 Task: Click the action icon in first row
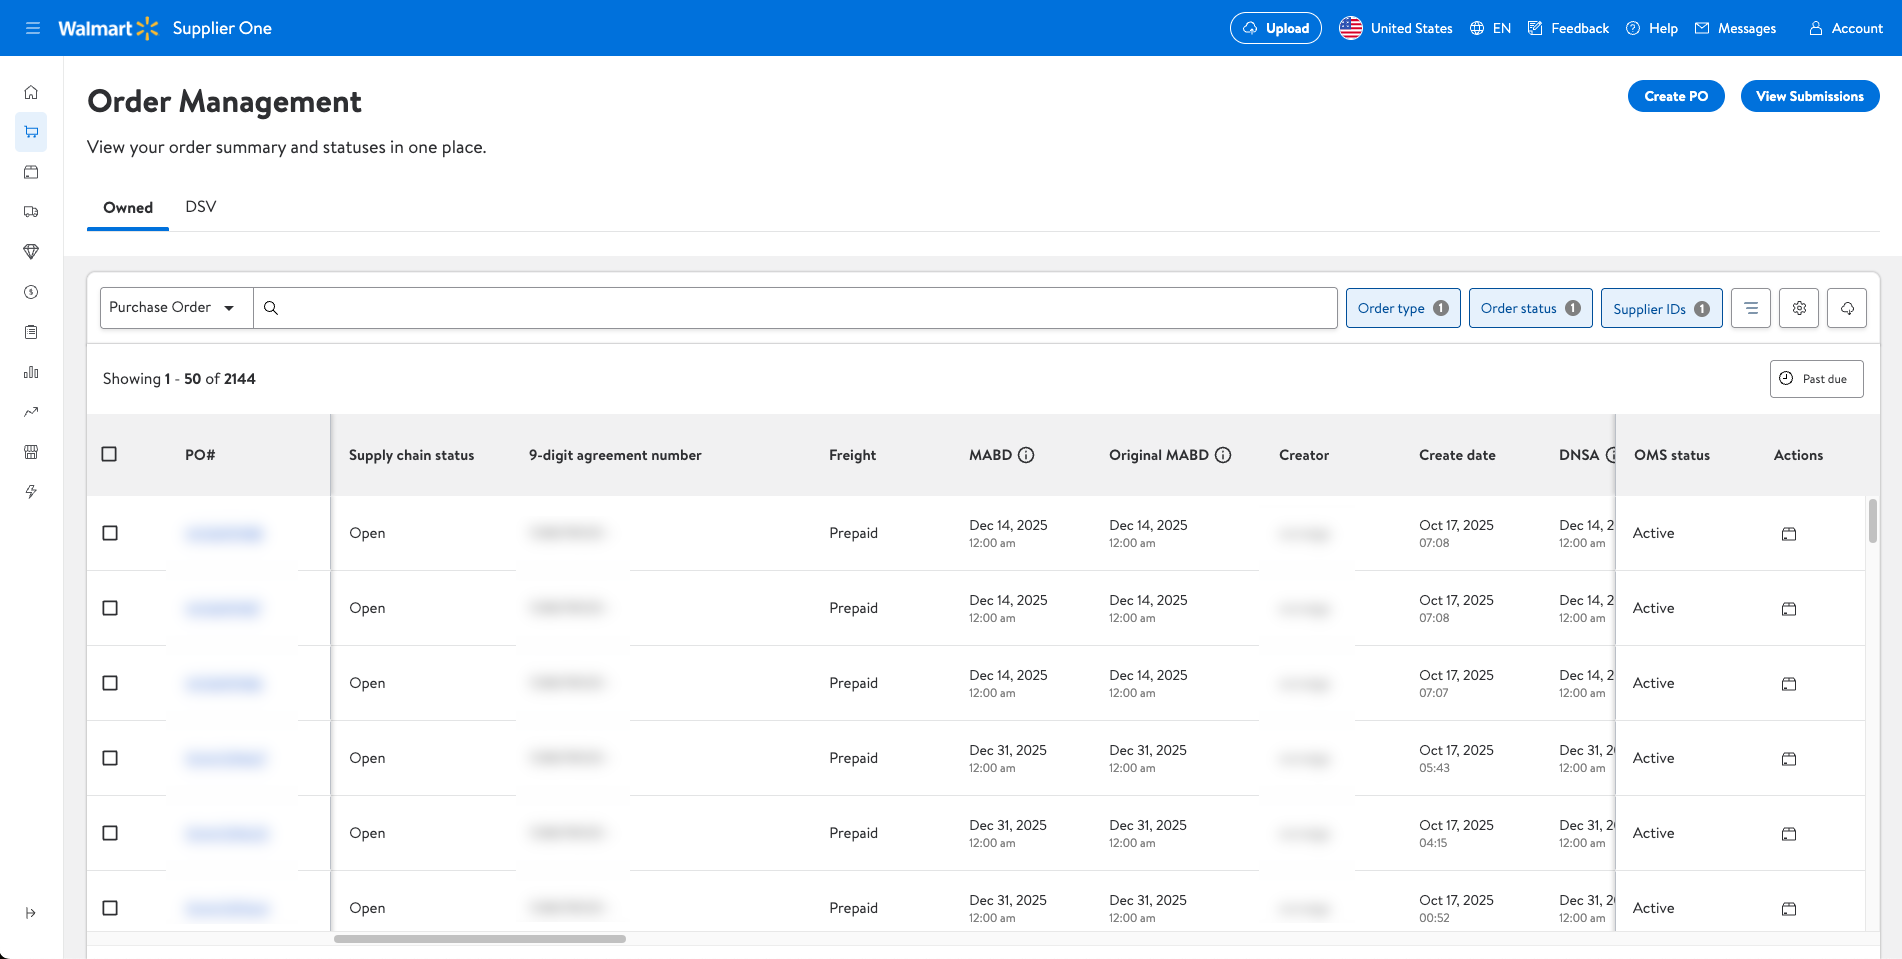[1789, 534]
